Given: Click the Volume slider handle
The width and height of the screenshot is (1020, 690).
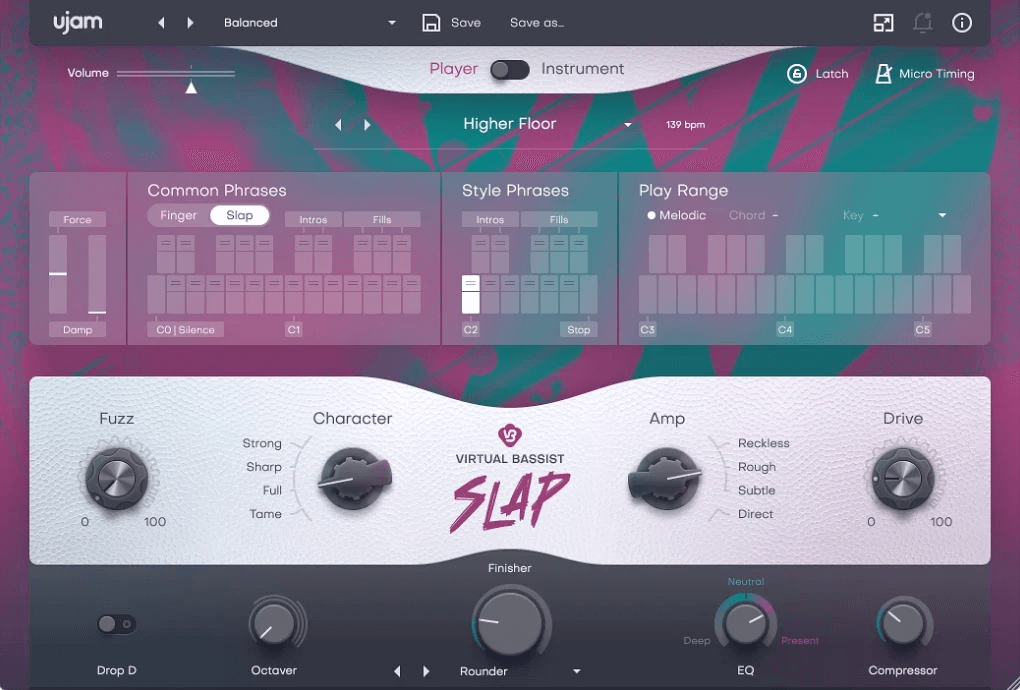Looking at the screenshot, I should click(x=191, y=87).
